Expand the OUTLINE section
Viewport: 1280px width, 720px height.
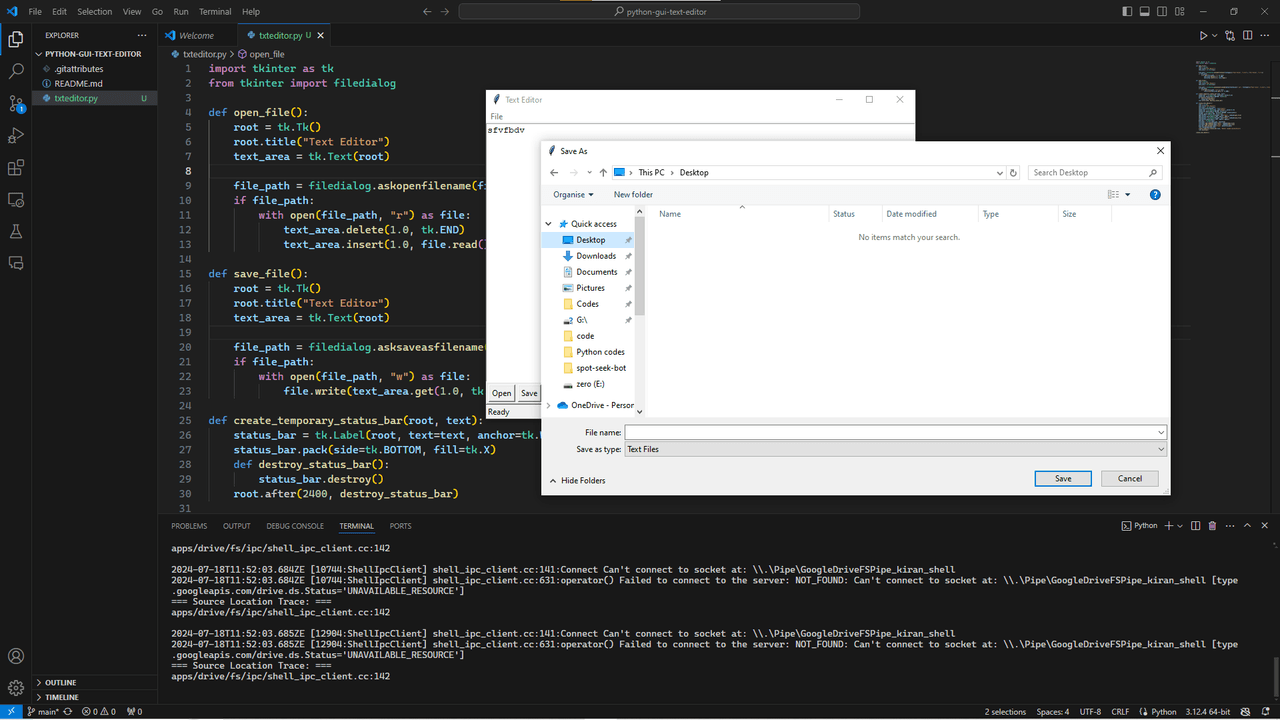(61, 683)
